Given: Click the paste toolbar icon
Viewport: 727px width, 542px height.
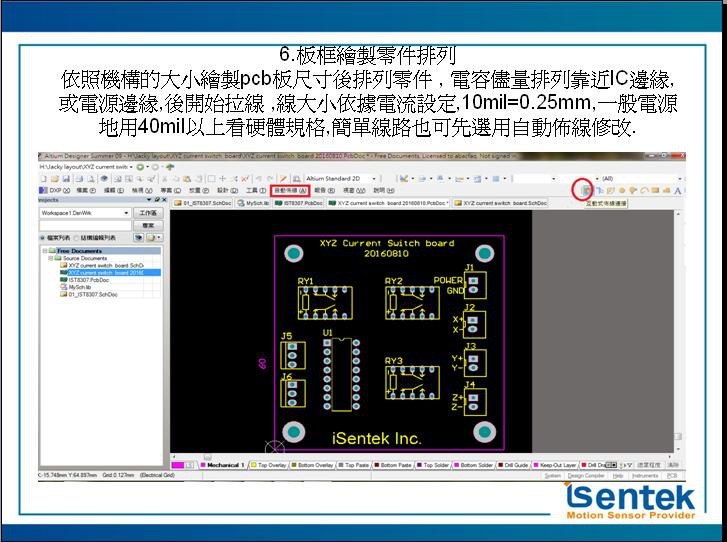Looking at the screenshot, I should click(x=187, y=179).
